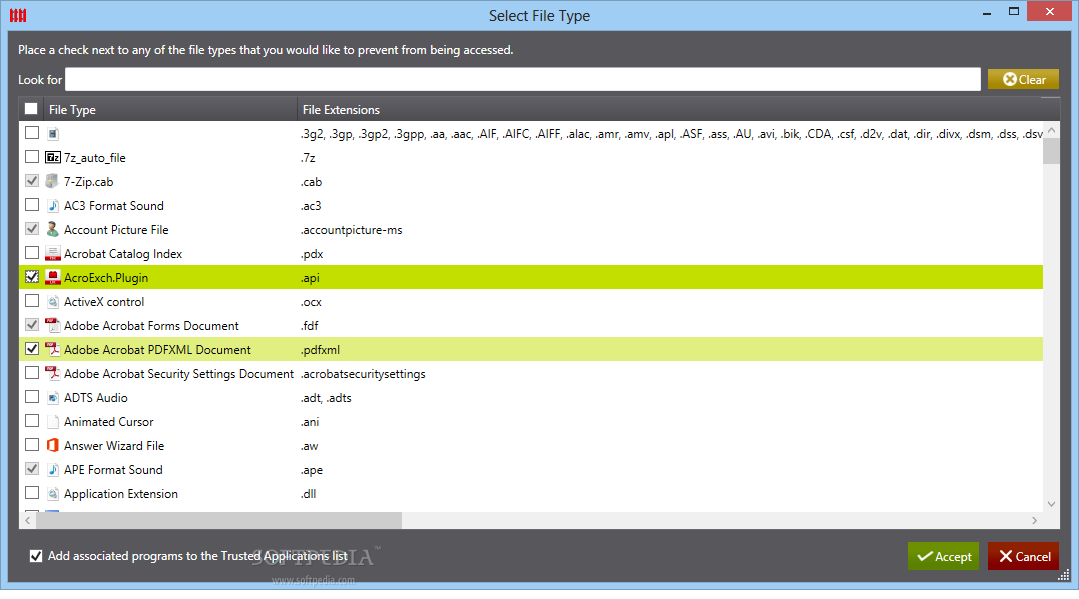The image size is (1079, 599).
Task: Click the unnamed media file type icon
Action: tap(53, 134)
